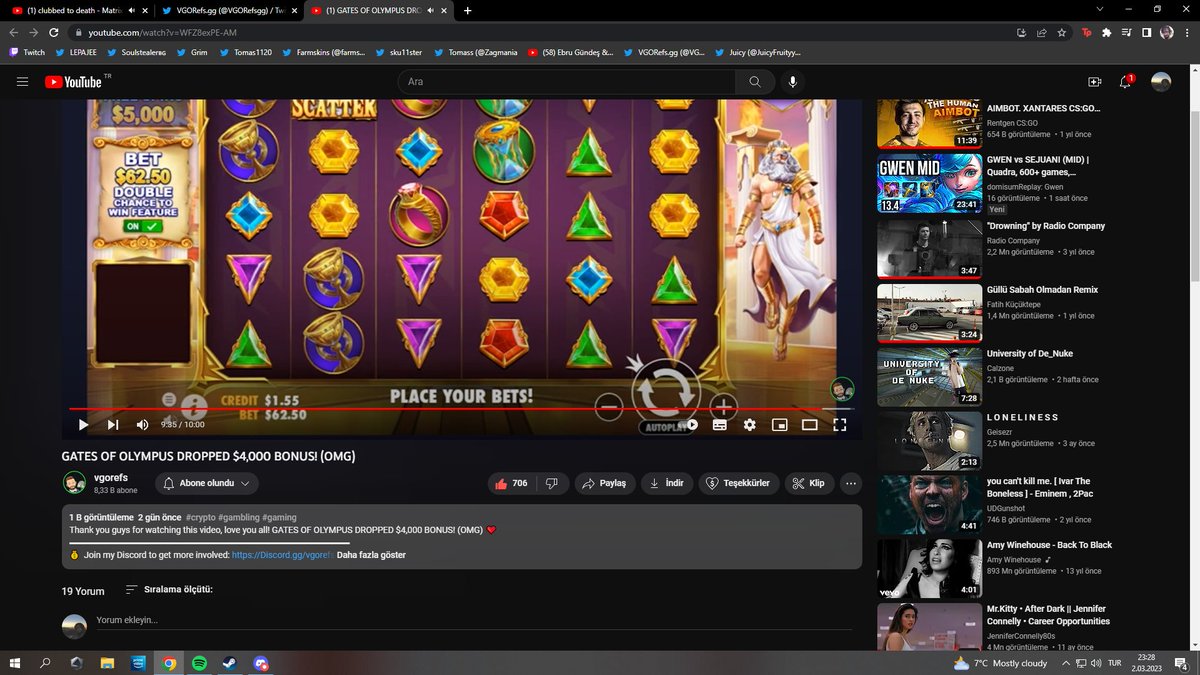Click the Teşekkürler thanks button
Screen dimensions: 1200x675
738,483
